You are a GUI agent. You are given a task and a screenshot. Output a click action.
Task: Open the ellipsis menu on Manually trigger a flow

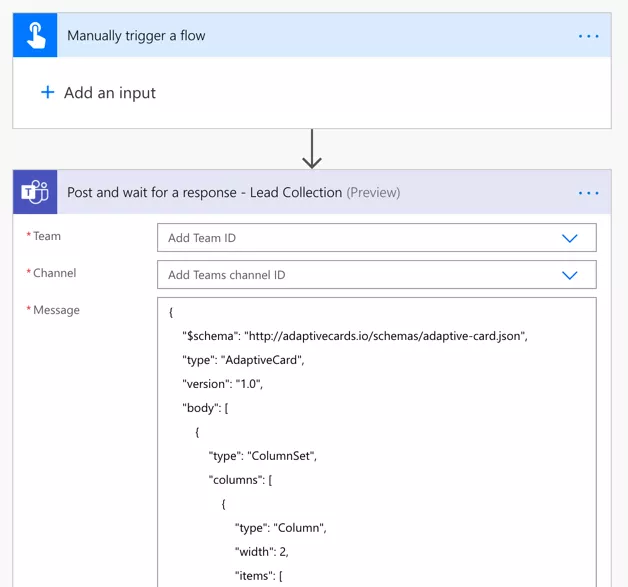(588, 36)
